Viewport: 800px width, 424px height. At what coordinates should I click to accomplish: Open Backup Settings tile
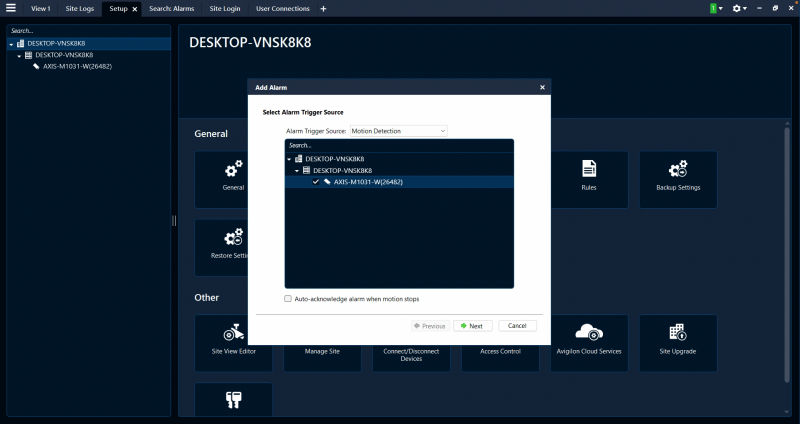(678, 179)
